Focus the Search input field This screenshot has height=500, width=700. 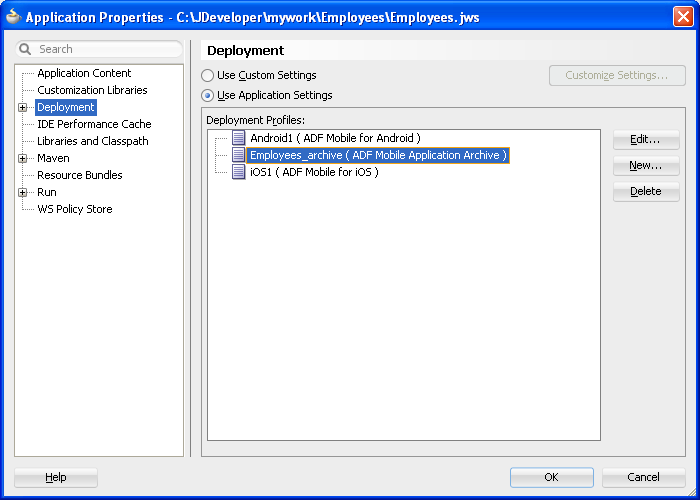[99, 49]
